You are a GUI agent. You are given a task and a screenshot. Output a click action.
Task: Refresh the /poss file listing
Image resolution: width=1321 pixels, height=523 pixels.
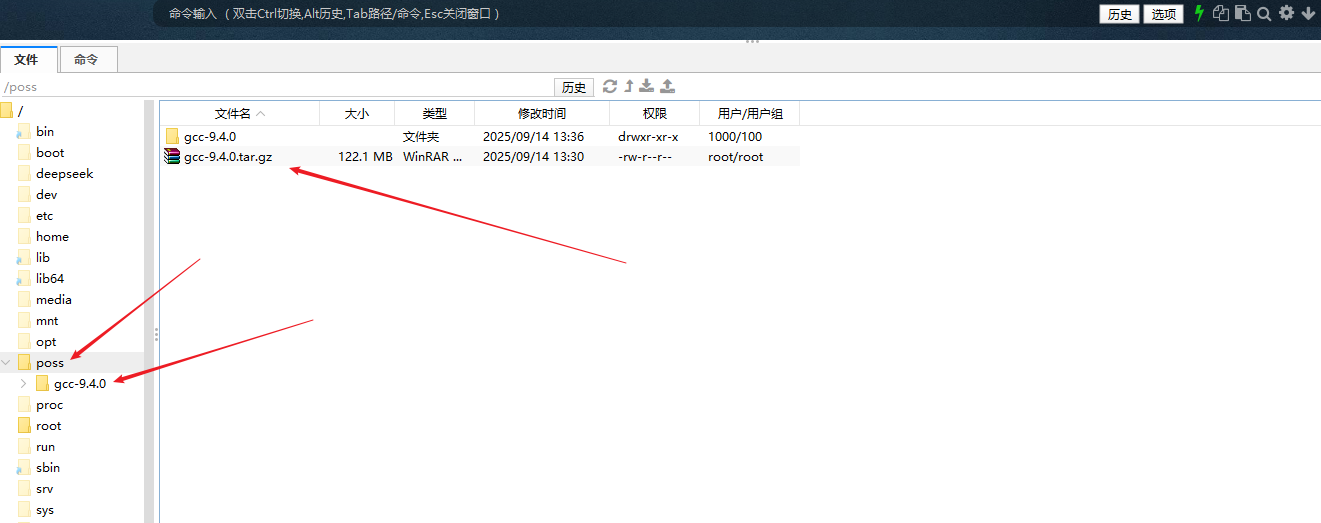click(x=610, y=87)
